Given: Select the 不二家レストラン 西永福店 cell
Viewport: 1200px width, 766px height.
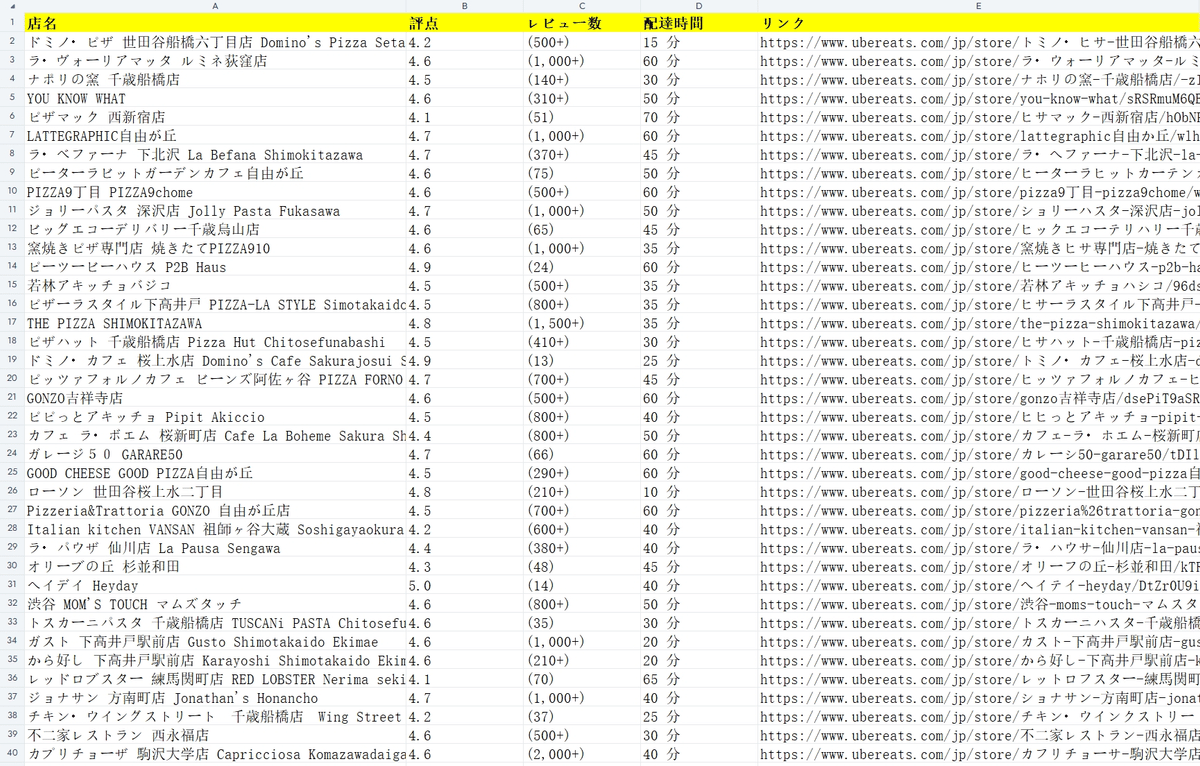Looking at the screenshot, I should coord(215,735).
